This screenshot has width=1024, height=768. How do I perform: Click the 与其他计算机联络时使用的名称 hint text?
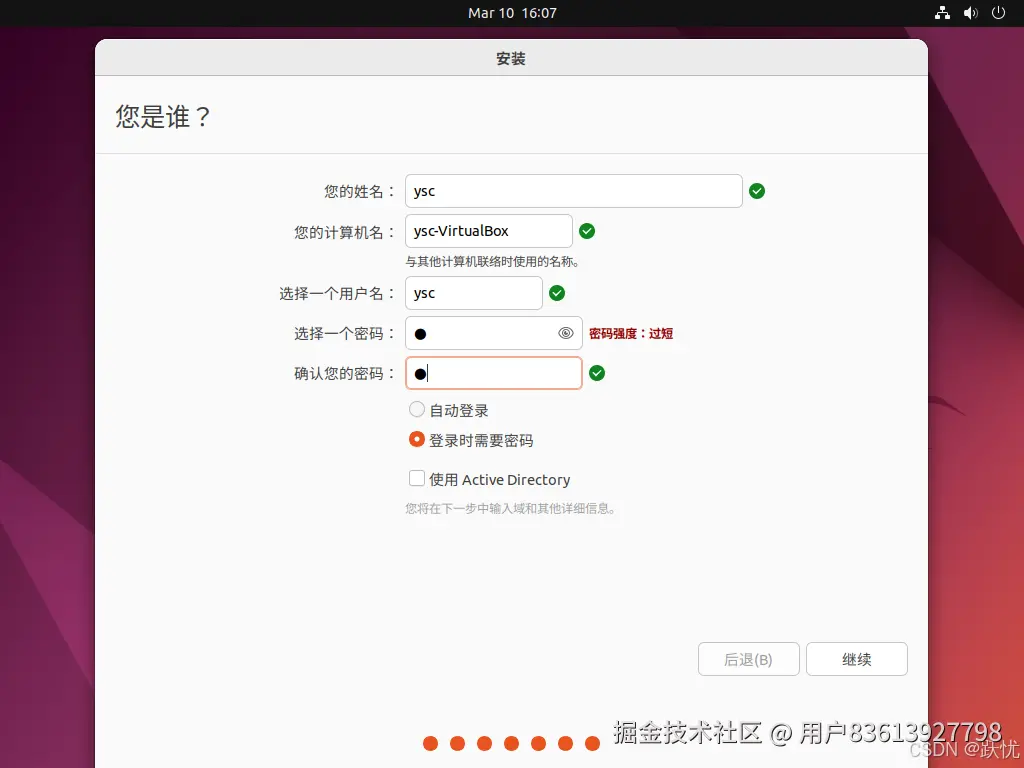point(492,261)
